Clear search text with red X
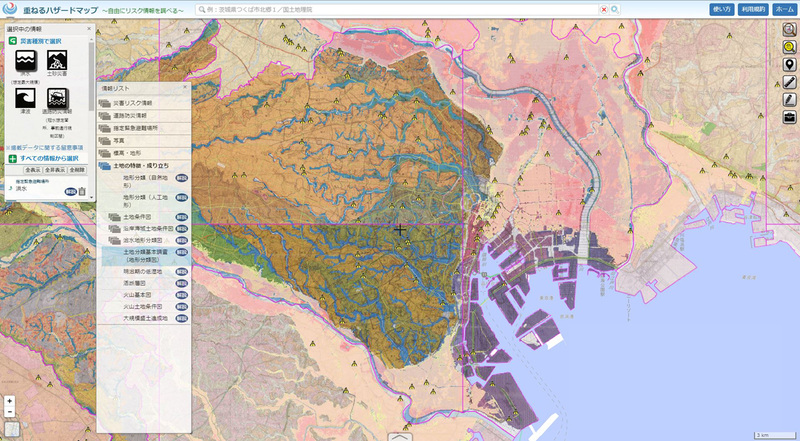 [604, 10]
